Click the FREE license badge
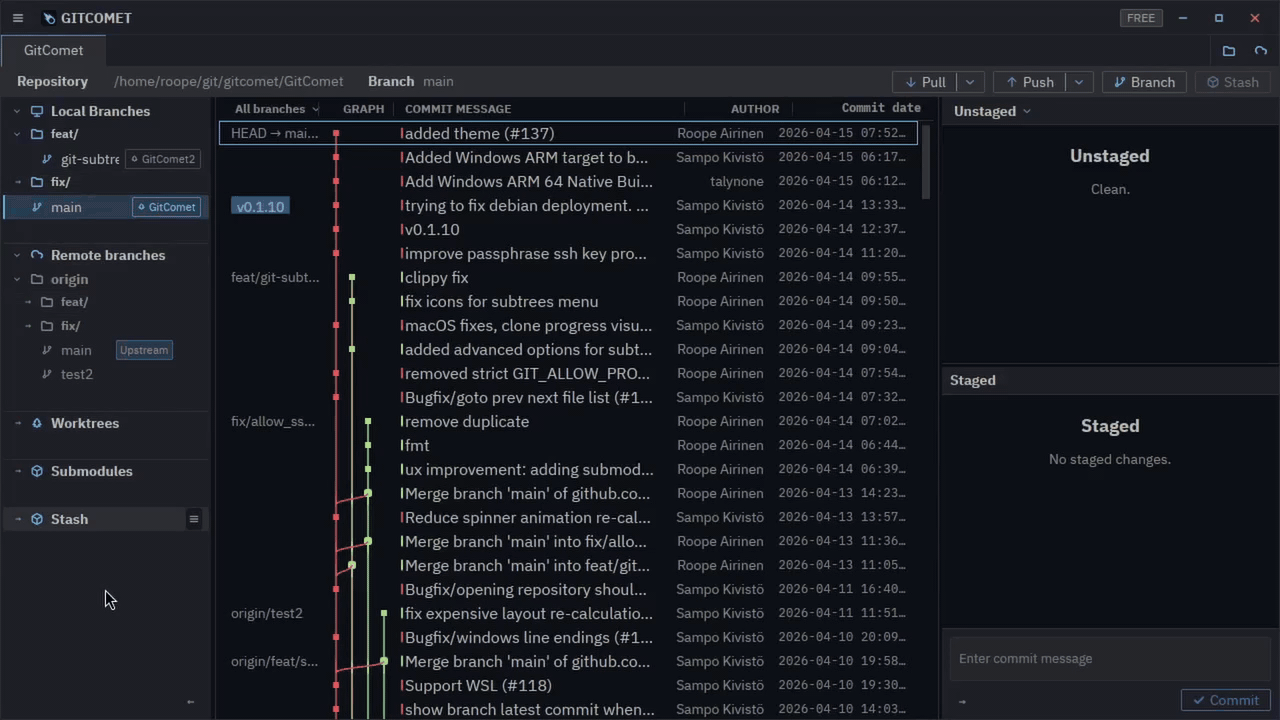The image size is (1280, 720). point(1140,18)
